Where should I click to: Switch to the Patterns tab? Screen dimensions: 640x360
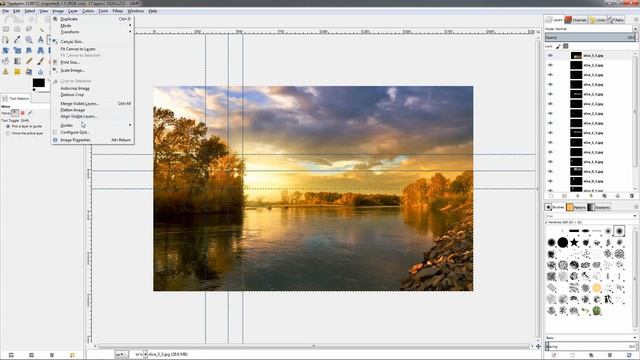576,207
